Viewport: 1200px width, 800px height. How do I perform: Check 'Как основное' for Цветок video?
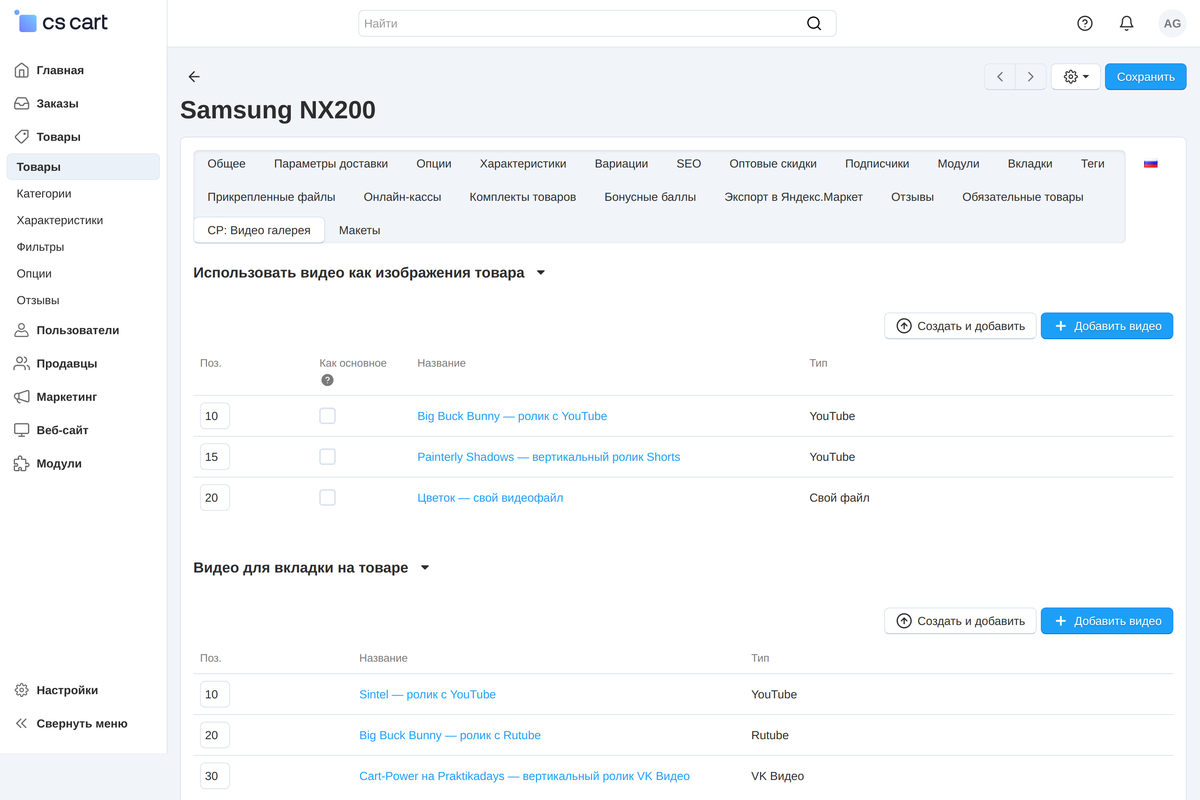[x=327, y=497]
